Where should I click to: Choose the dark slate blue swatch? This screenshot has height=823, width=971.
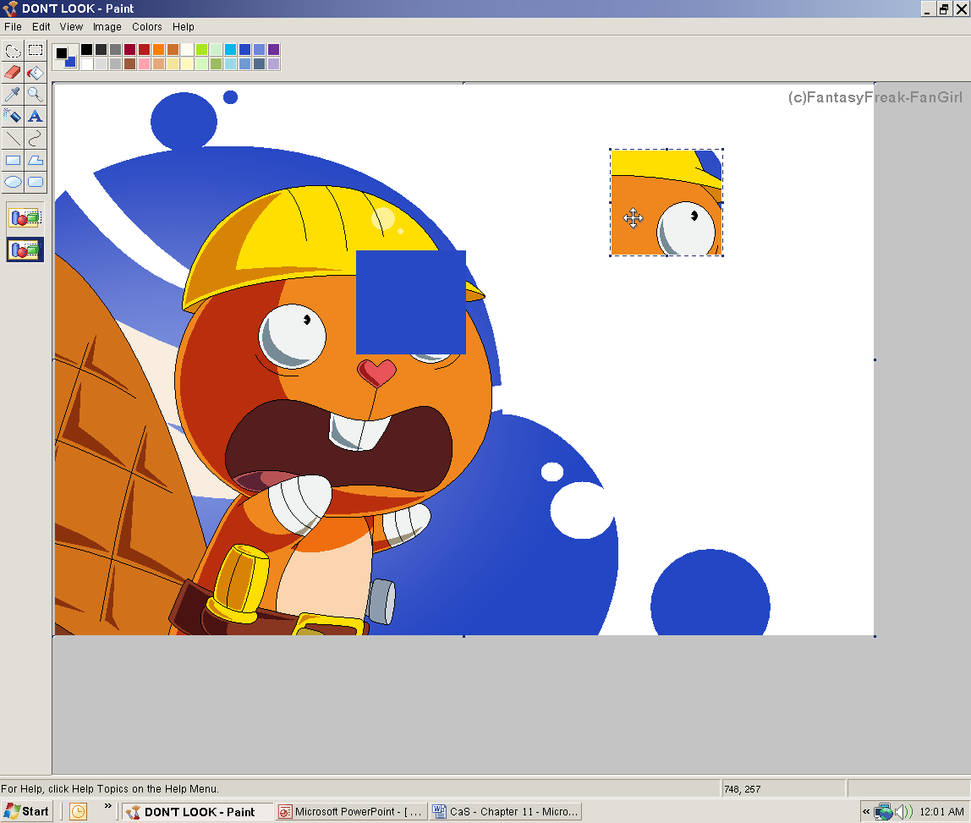[259, 63]
